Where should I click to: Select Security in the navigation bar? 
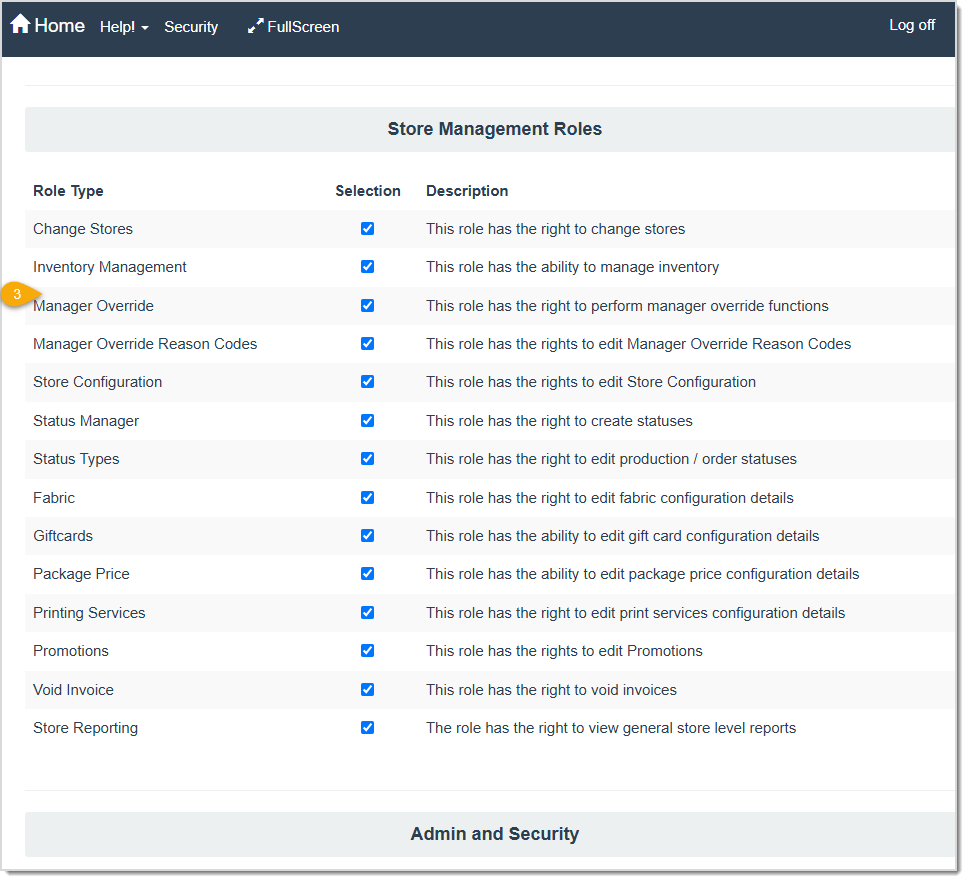(x=191, y=27)
